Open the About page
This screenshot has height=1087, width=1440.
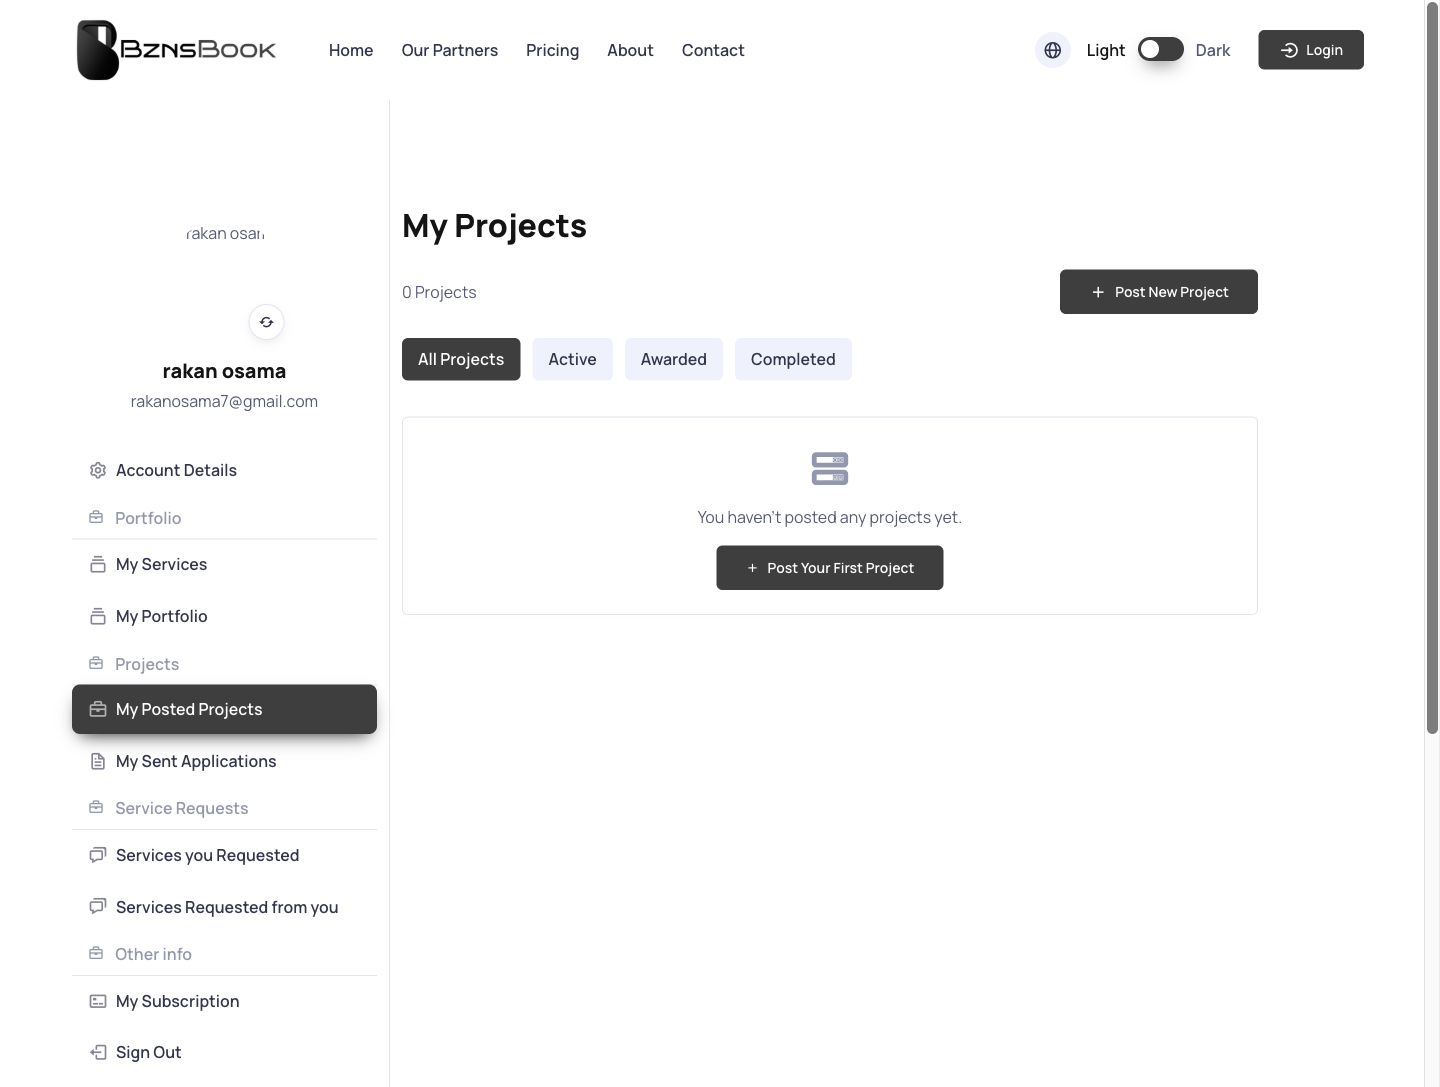[x=630, y=50]
